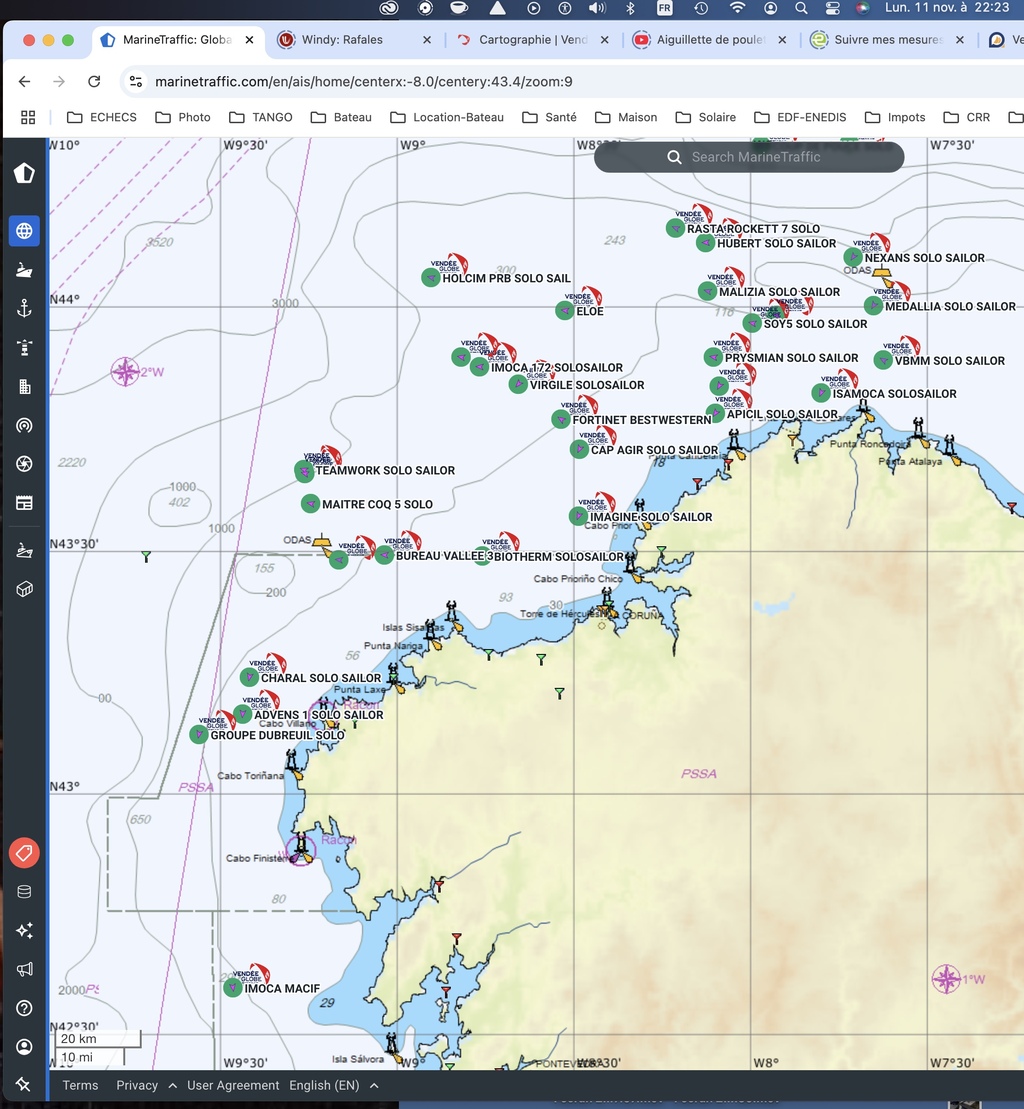Open the Santé bookmark folder
The width and height of the screenshot is (1024, 1109).
tap(549, 117)
